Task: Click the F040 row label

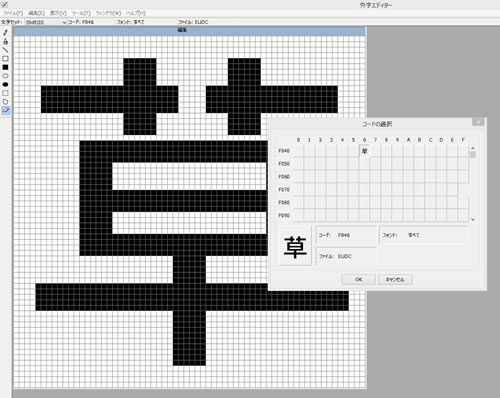Action: (x=284, y=151)
